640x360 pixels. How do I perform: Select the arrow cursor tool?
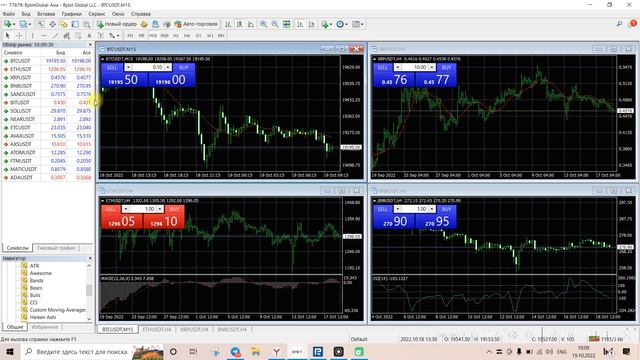coord(7,36)
